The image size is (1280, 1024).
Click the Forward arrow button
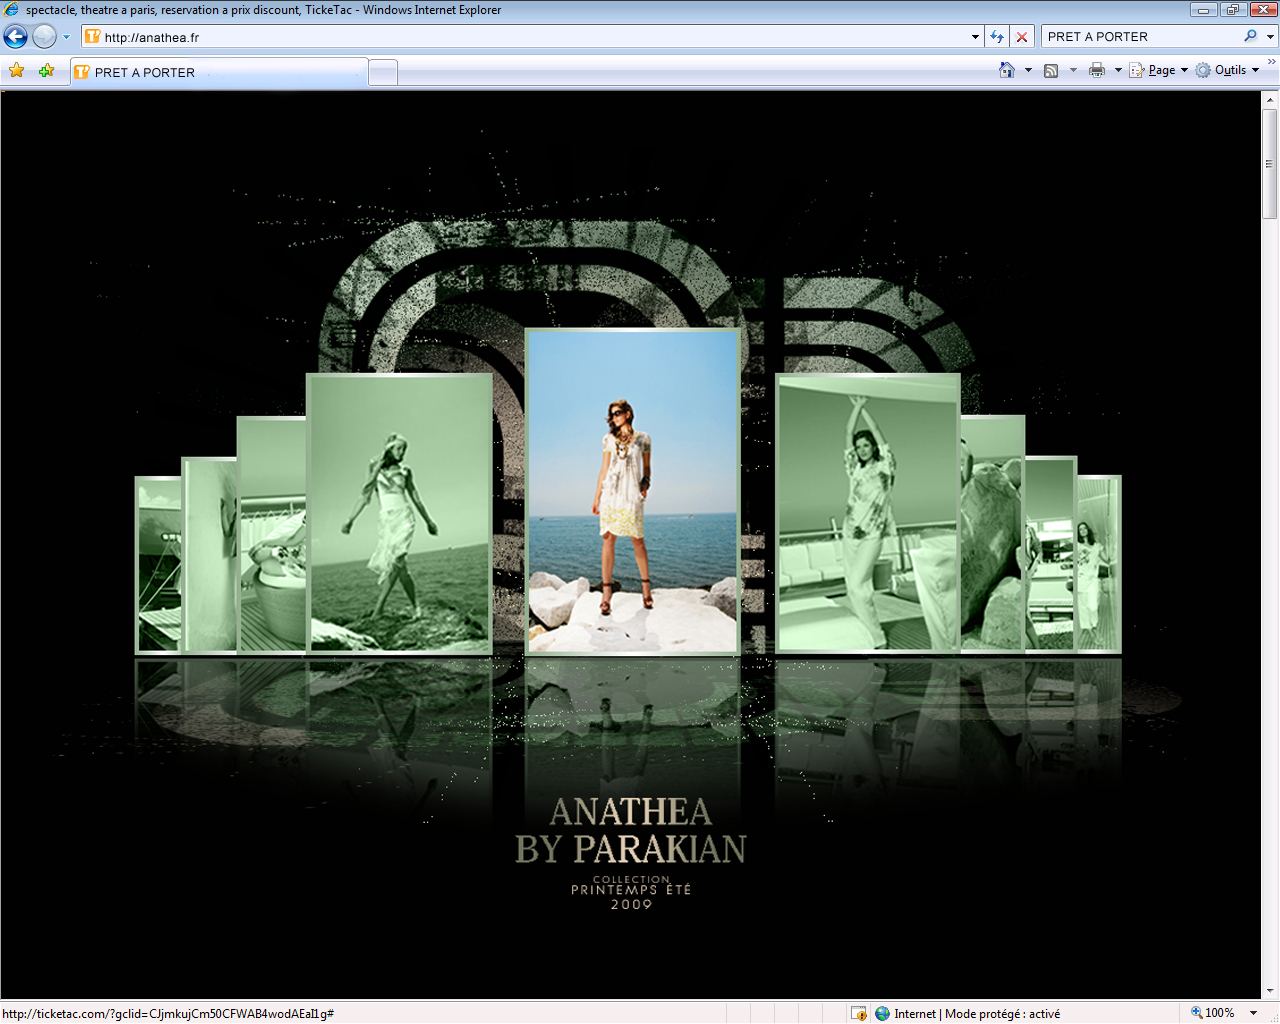(44, 37)
